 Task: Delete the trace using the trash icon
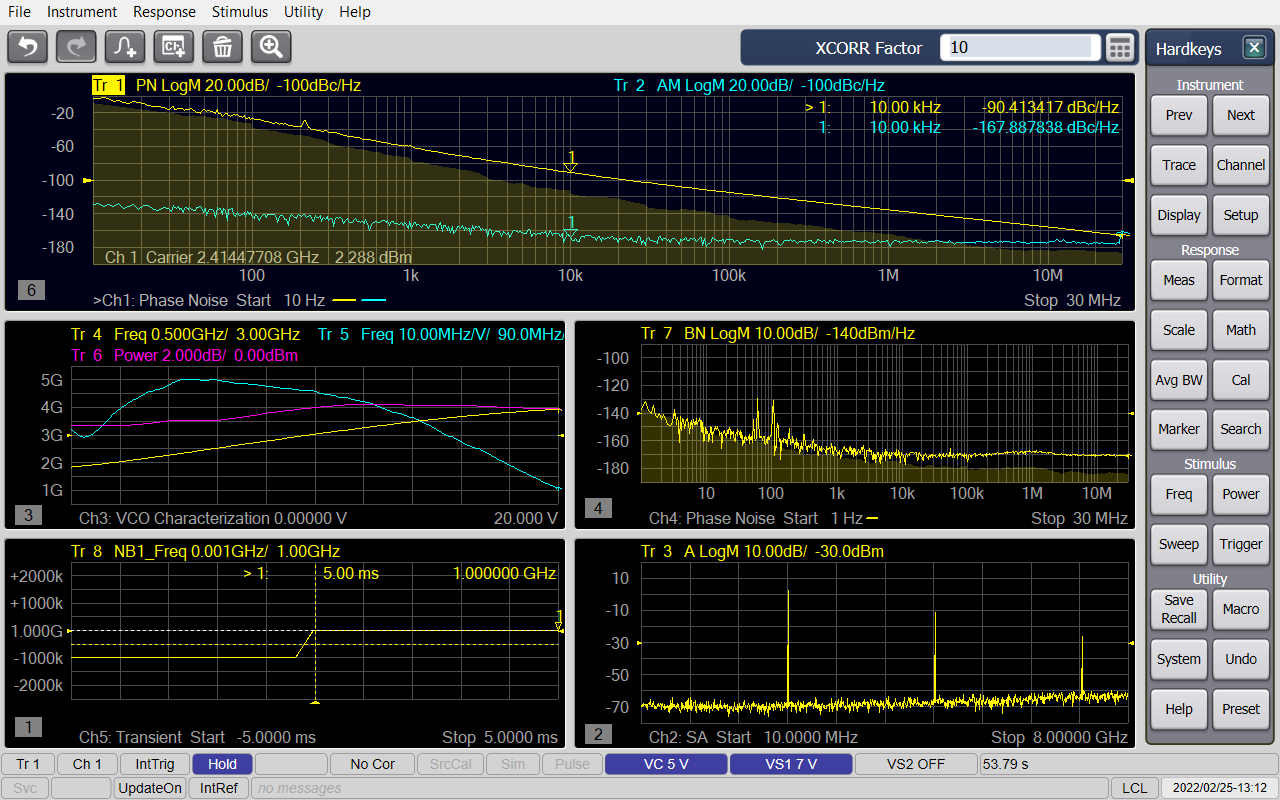pos(222,46)
